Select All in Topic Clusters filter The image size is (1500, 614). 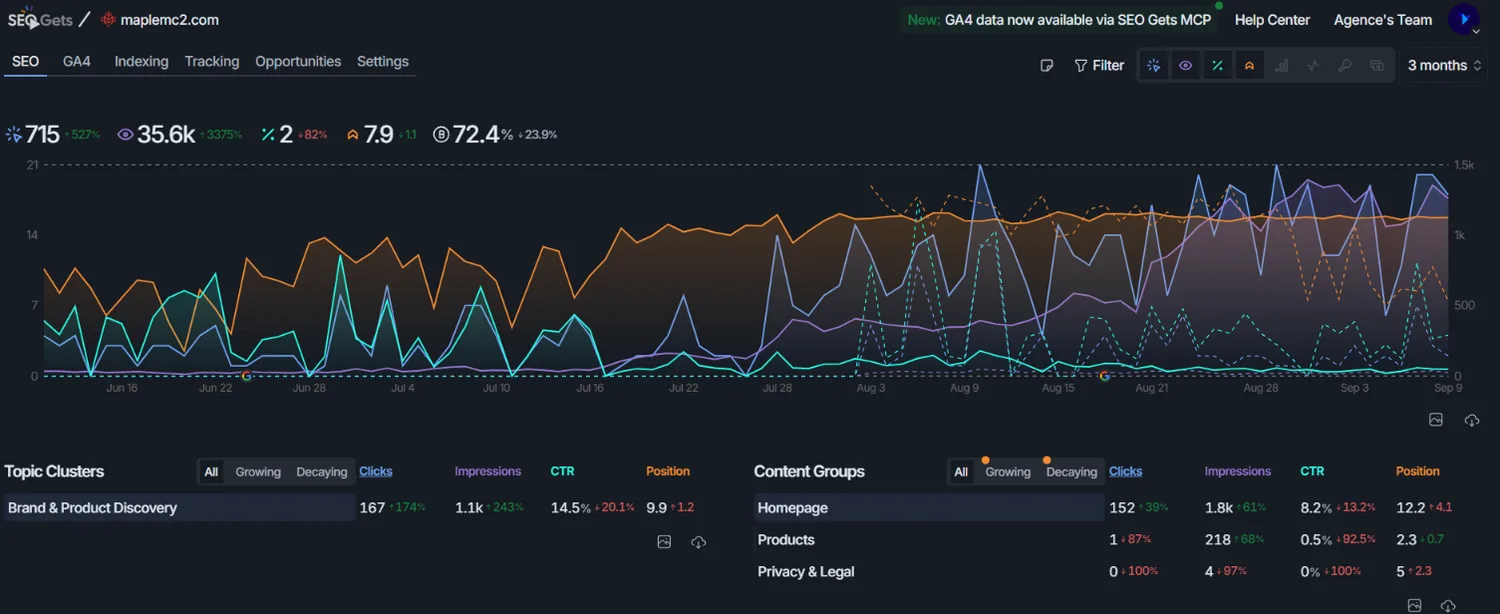(x=211, y=472)
